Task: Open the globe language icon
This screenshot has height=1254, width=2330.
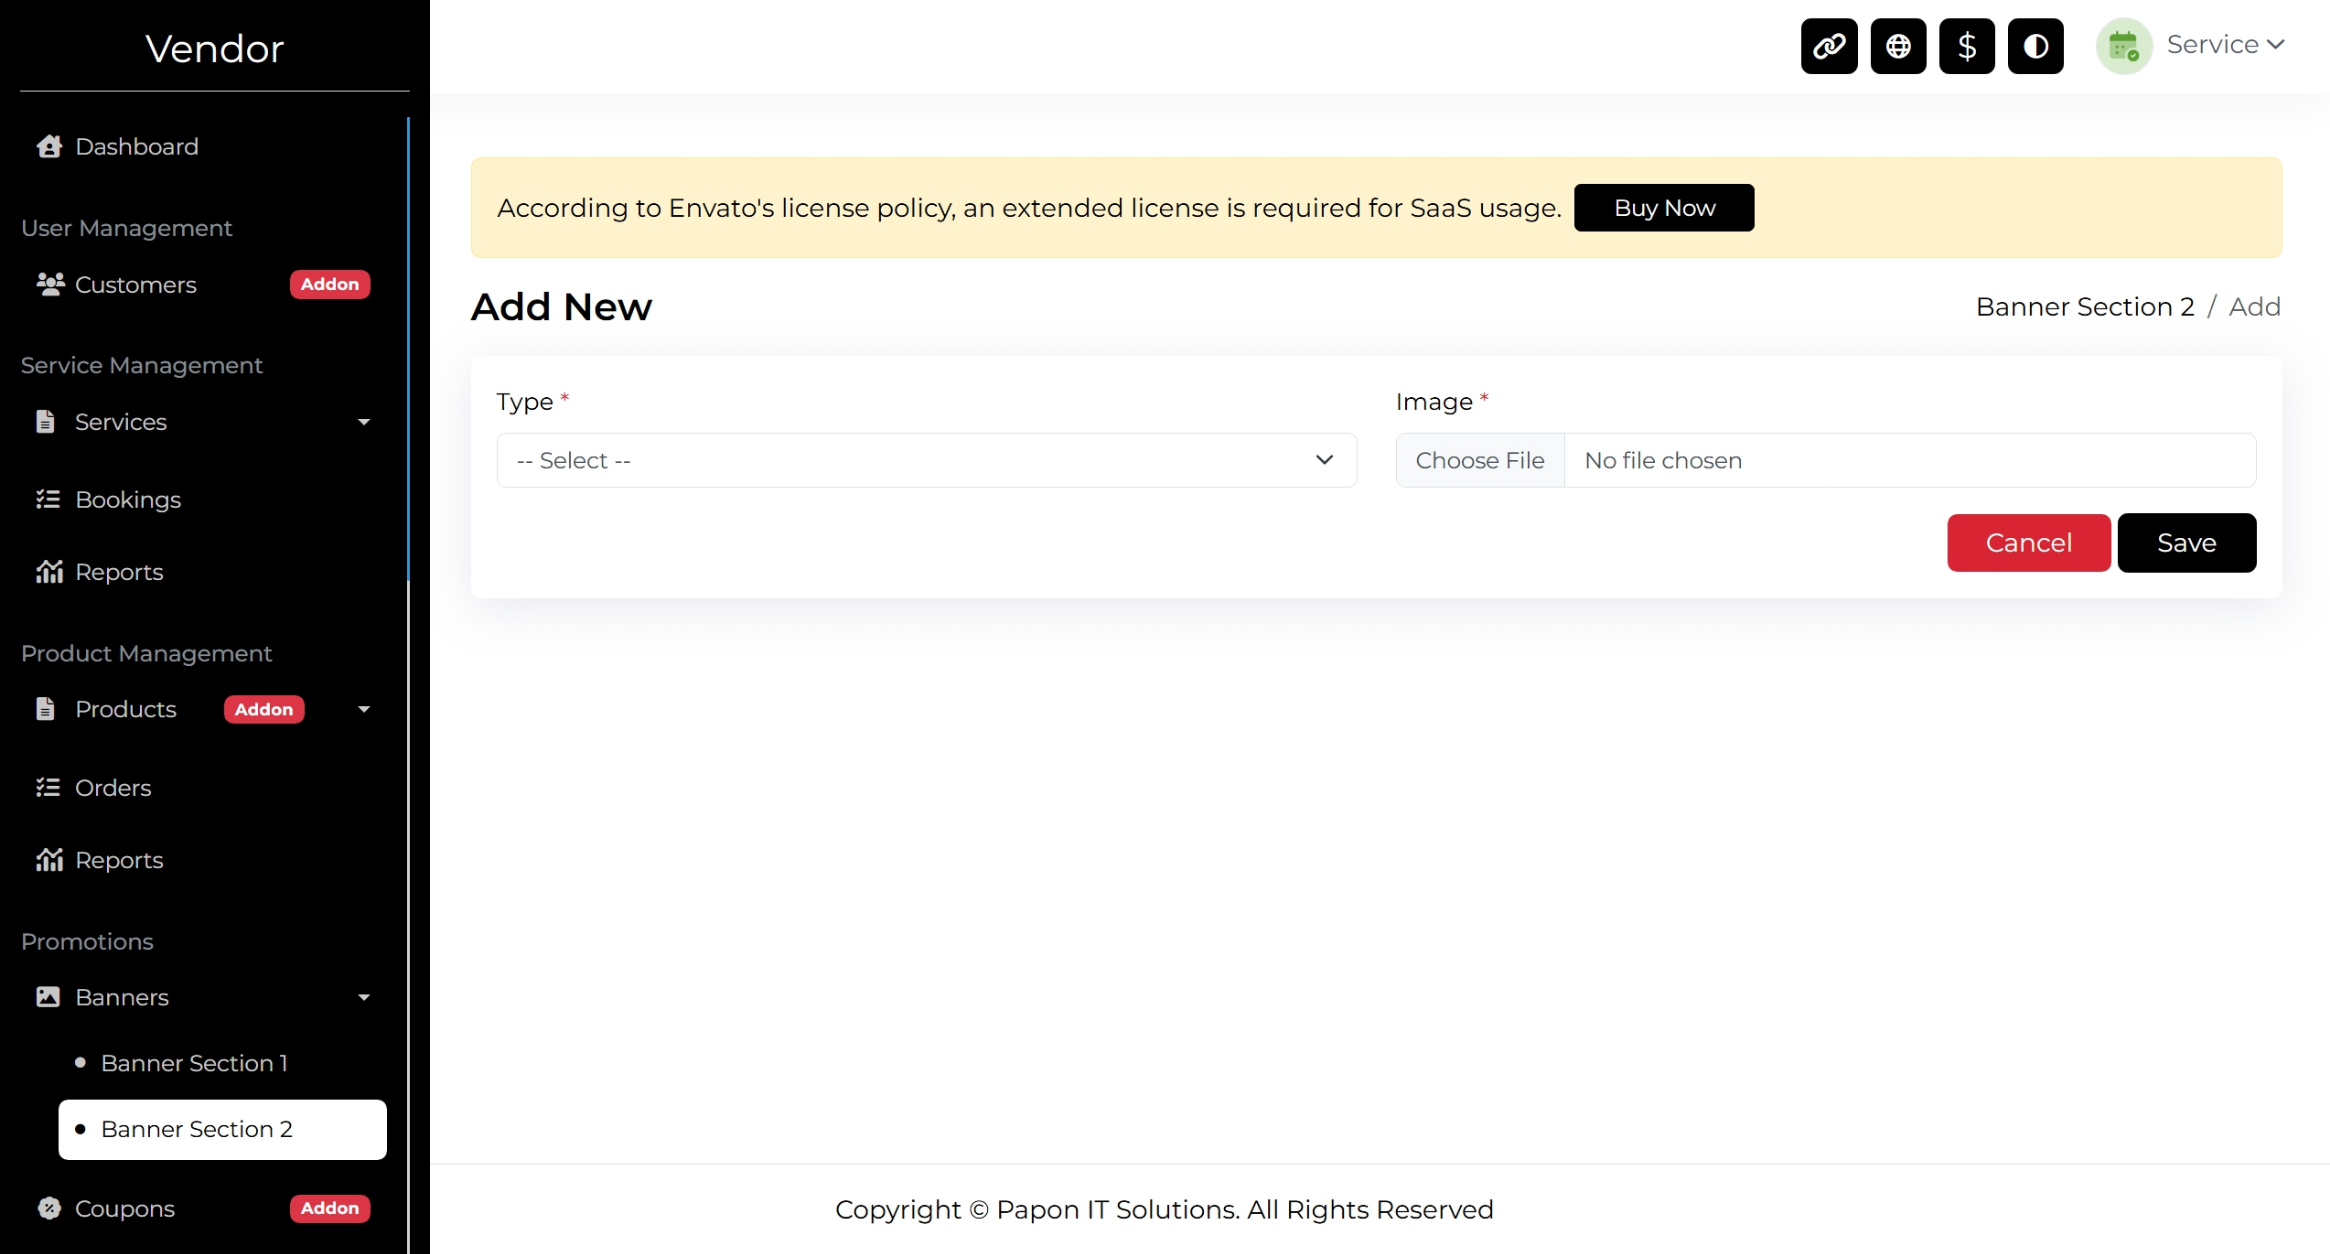Action: click(1897, 46)
